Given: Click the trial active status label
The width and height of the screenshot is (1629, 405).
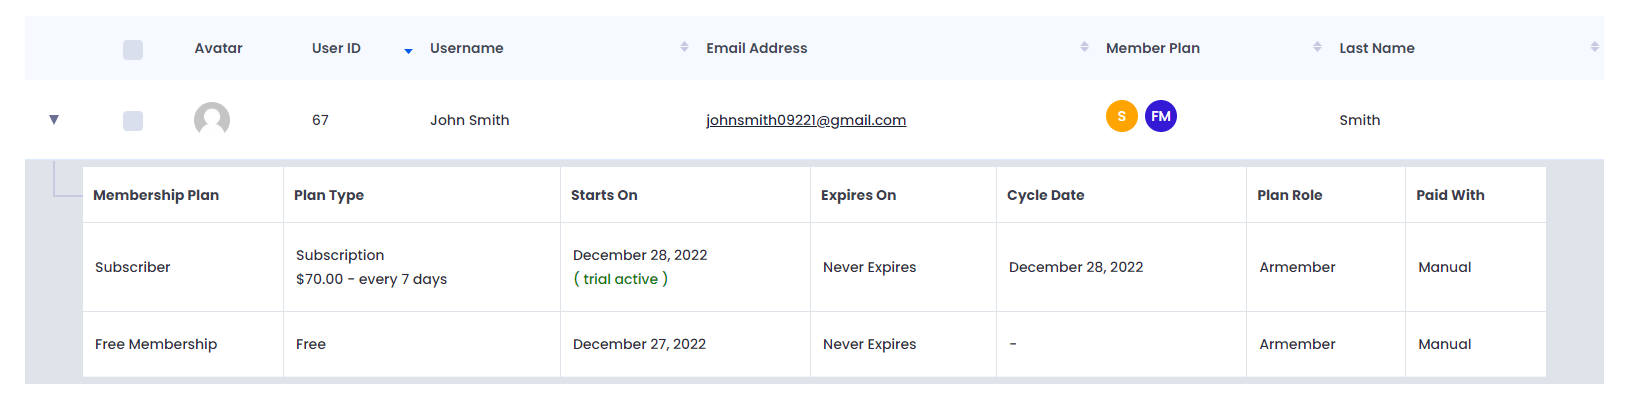Looking at the screenshot, I should click(x=620, y=279).
